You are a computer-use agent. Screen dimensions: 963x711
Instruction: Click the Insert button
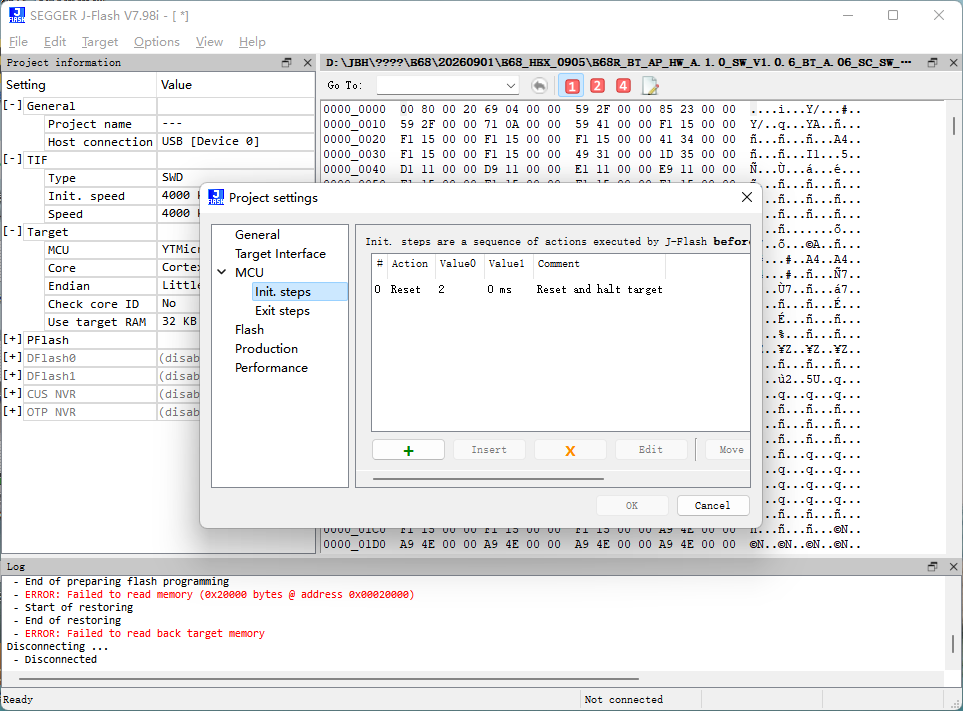[489, 450]
